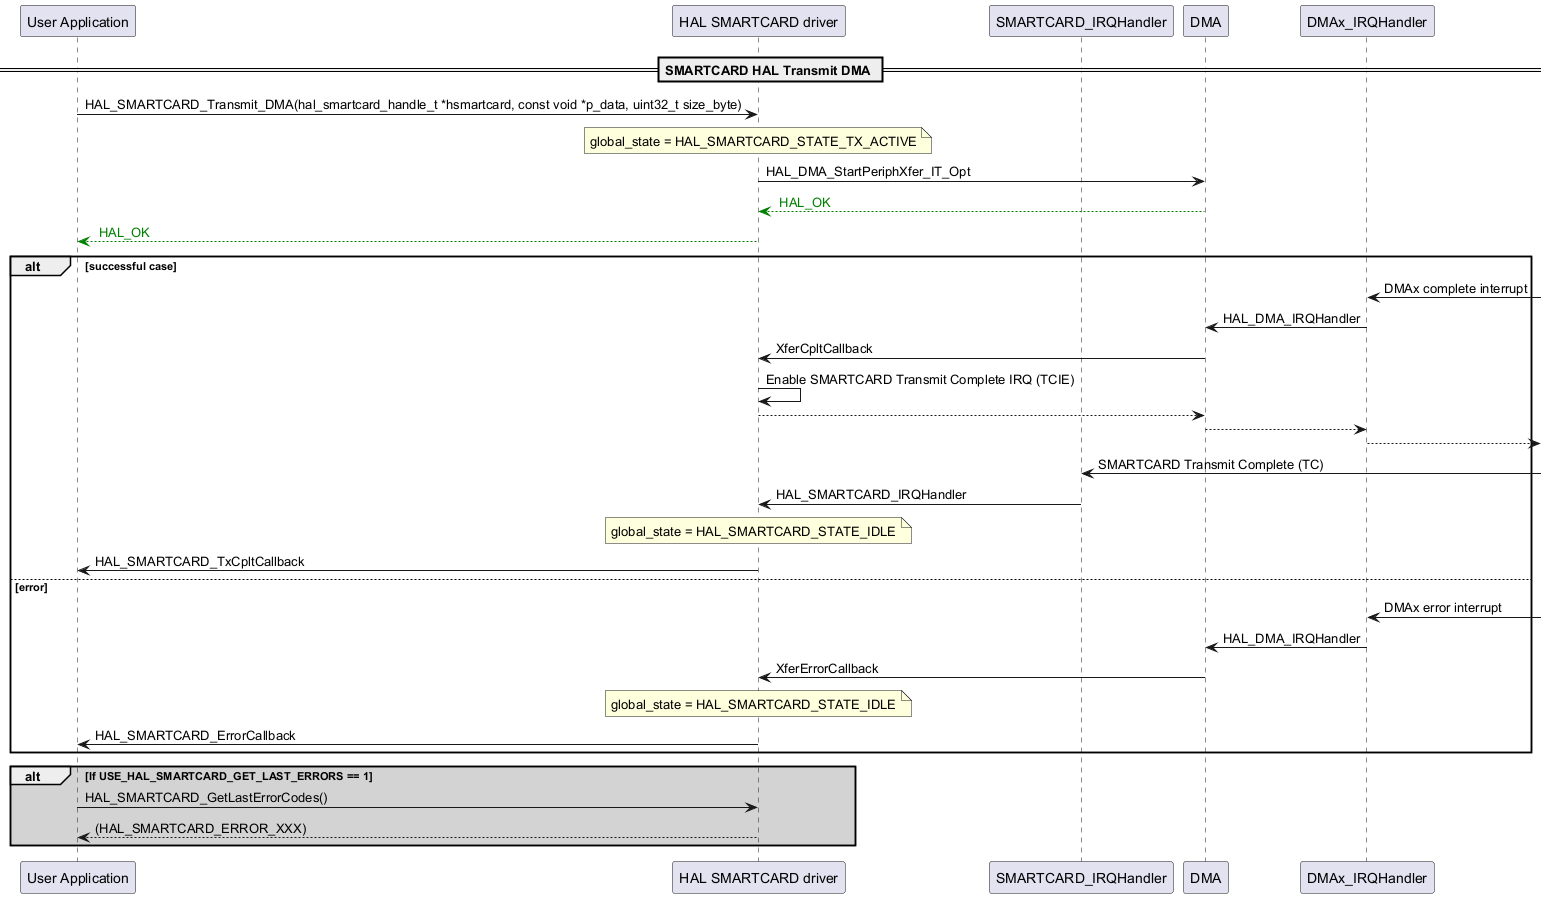Viewport: 1547px width, 898px height.
Task: Click the top User Application participant box
Action: coord(78,22)
